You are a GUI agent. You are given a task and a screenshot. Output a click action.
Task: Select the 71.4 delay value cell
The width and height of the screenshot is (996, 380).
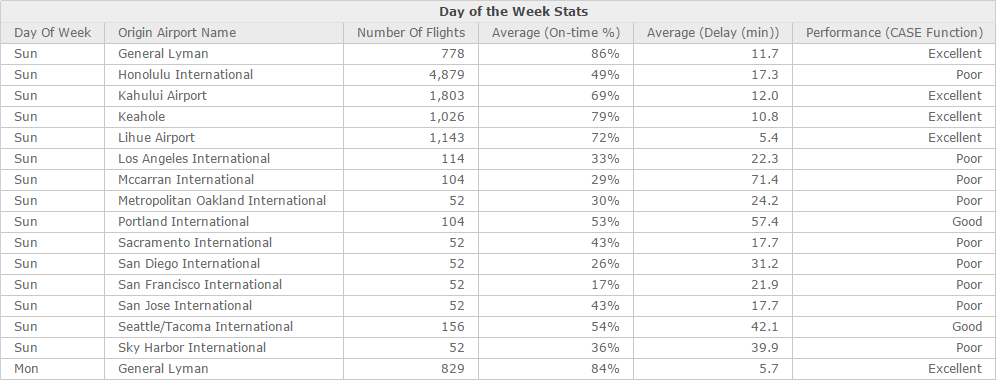(x=713, y=180)
